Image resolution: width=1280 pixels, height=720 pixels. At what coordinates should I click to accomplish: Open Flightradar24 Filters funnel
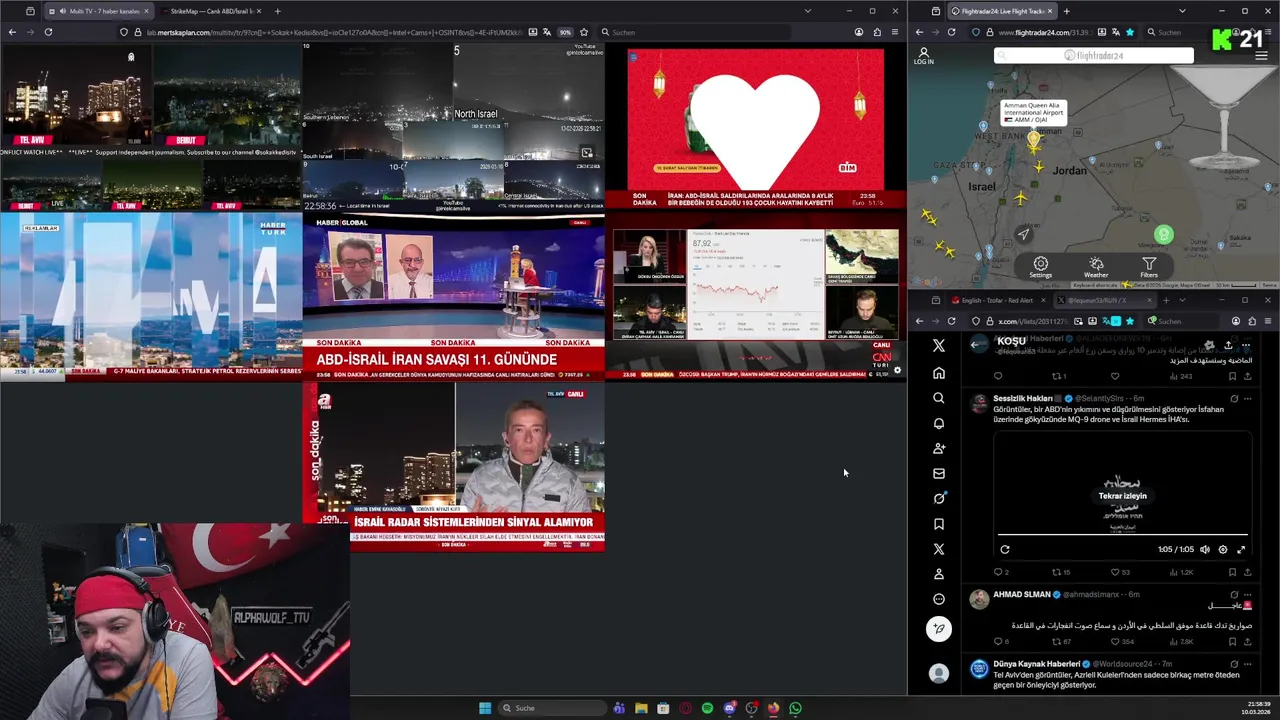pyautogui.click(x=1149, y=268)
